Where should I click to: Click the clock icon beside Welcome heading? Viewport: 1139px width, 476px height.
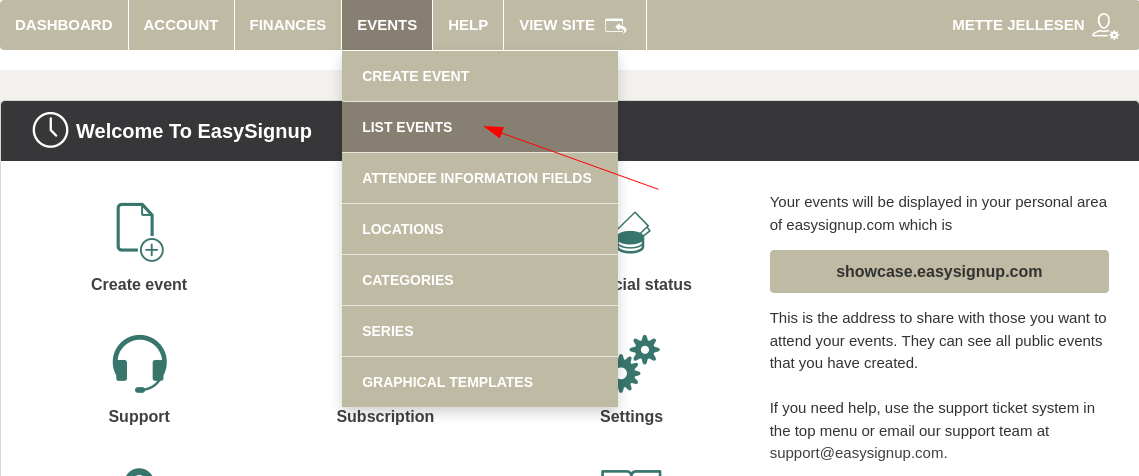50,130
